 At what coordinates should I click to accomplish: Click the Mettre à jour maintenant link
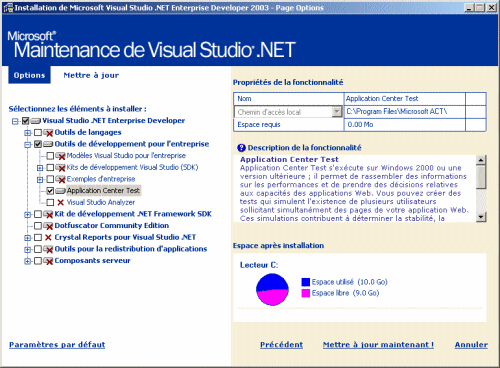(x=378, y=345)
